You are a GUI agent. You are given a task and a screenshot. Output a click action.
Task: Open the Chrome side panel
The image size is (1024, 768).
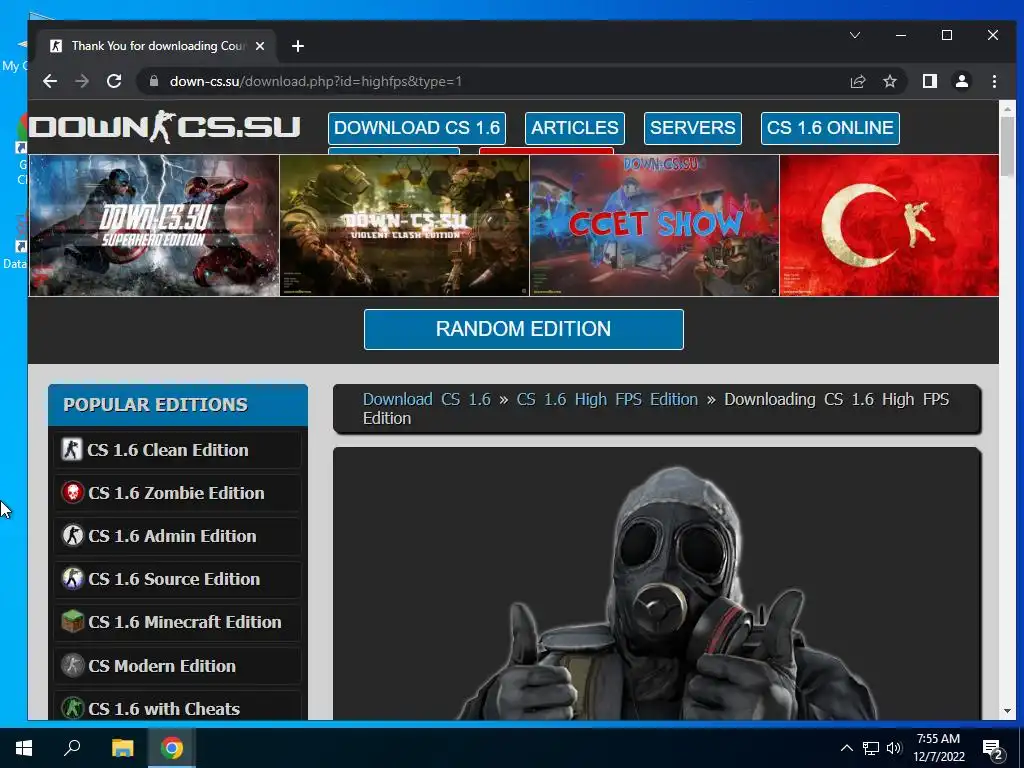click(929, 81)
